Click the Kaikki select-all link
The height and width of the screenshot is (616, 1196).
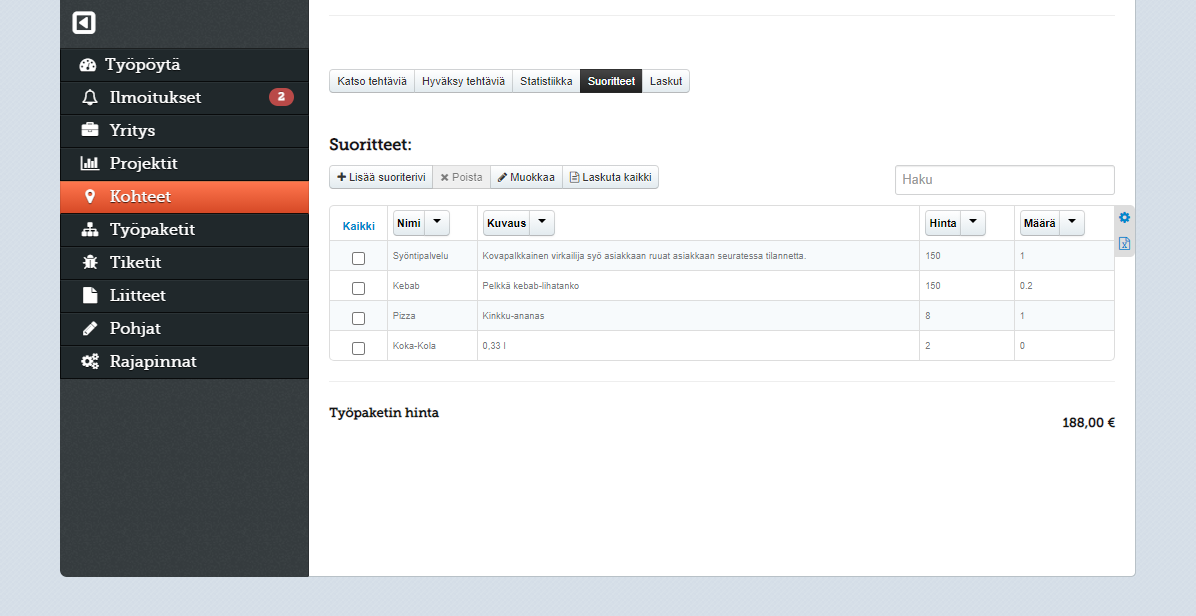click(358, 226)
